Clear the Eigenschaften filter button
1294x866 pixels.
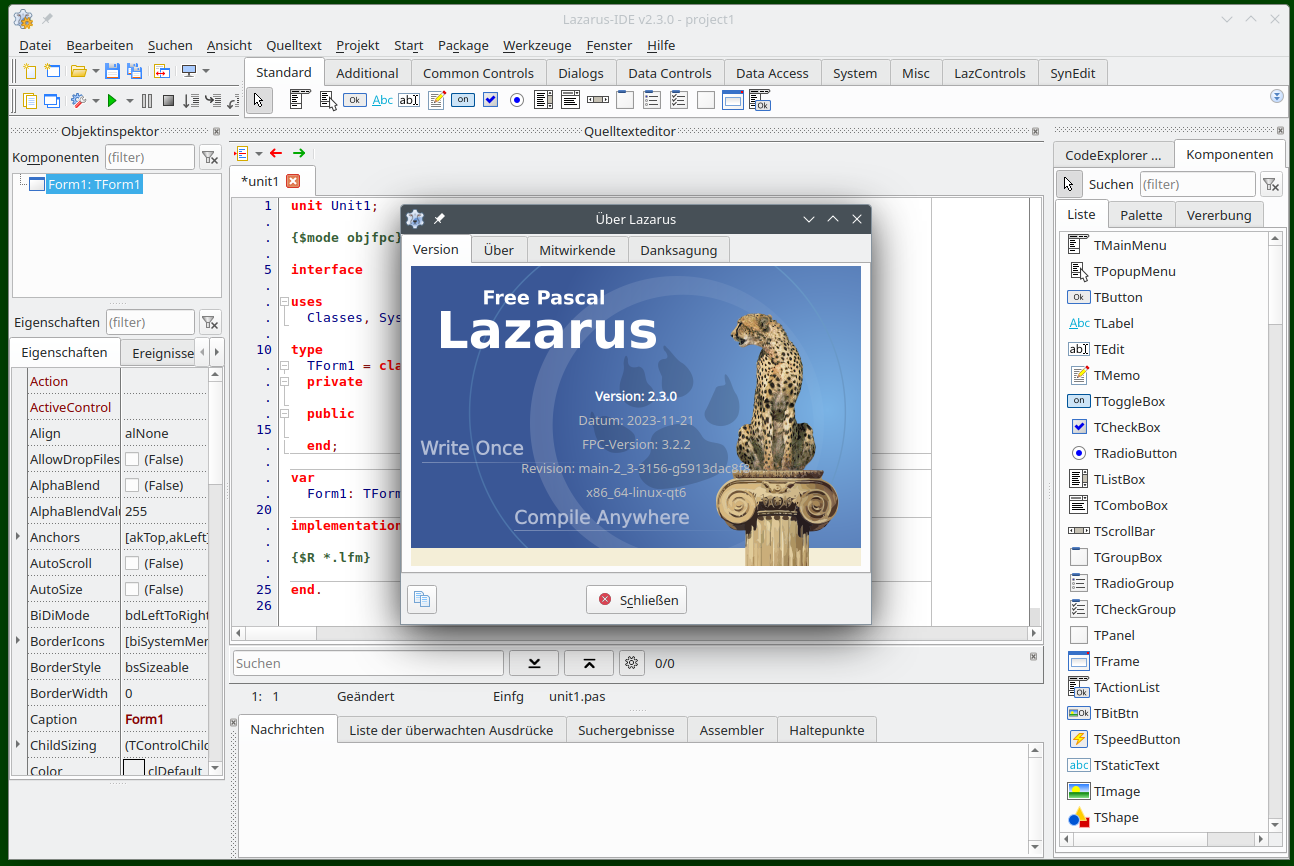coord(209,322)
